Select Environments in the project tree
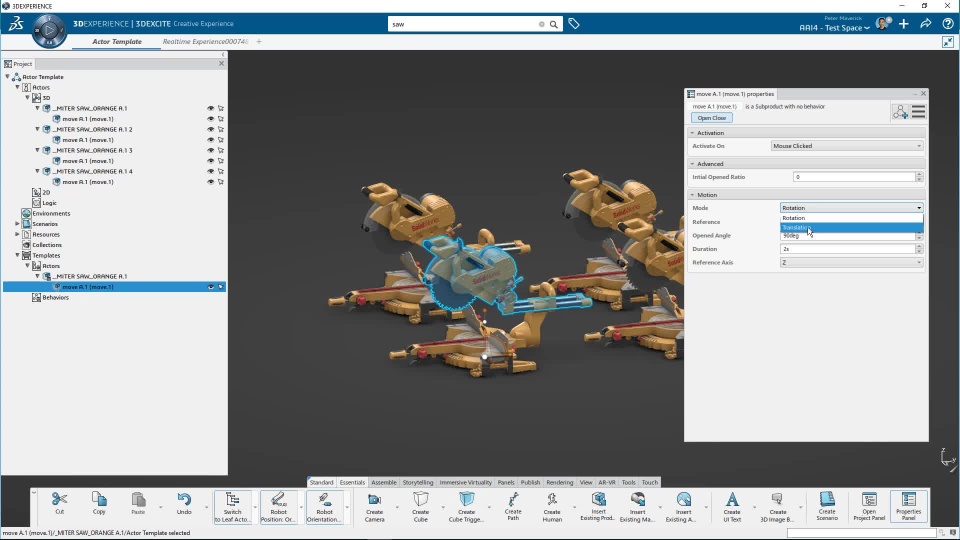 point(51,213)
